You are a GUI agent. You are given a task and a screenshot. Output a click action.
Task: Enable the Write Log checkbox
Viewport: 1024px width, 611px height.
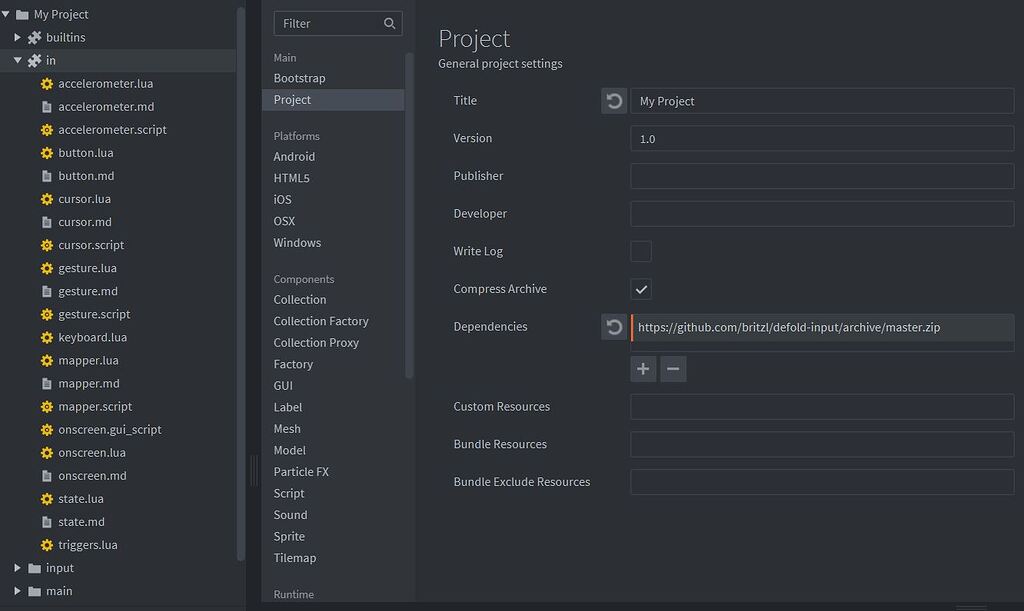coord(640,251)
